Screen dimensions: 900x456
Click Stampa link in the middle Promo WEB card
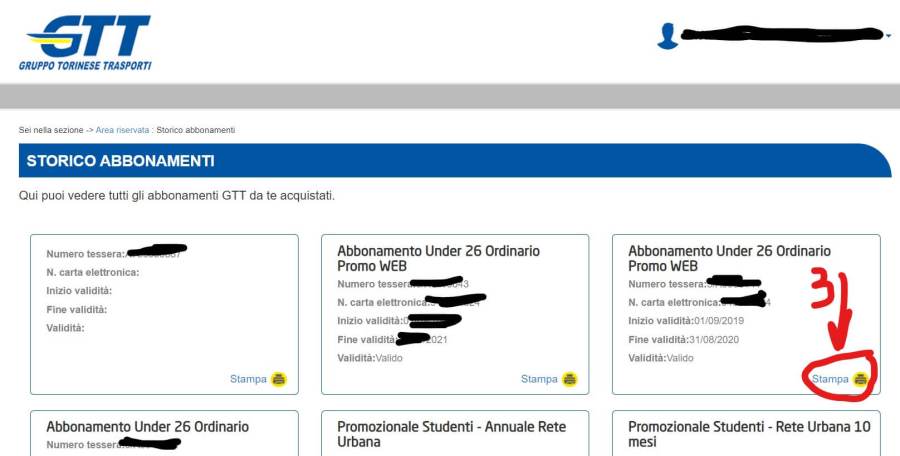coord(539,379)
